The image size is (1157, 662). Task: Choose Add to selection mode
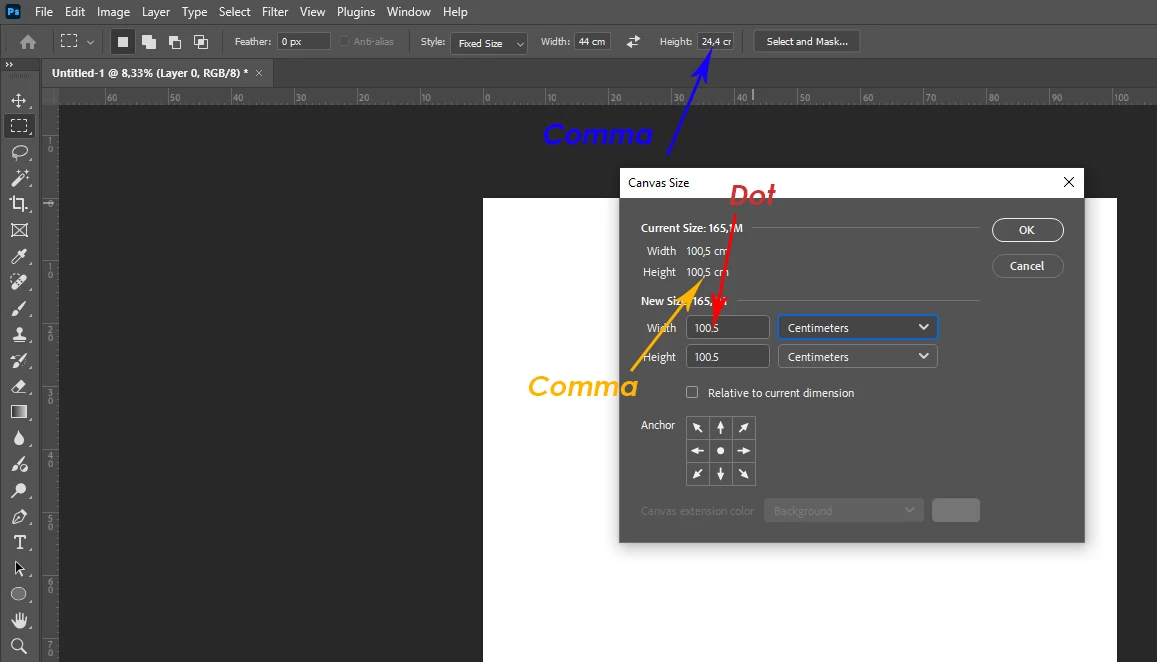point(148,42)
